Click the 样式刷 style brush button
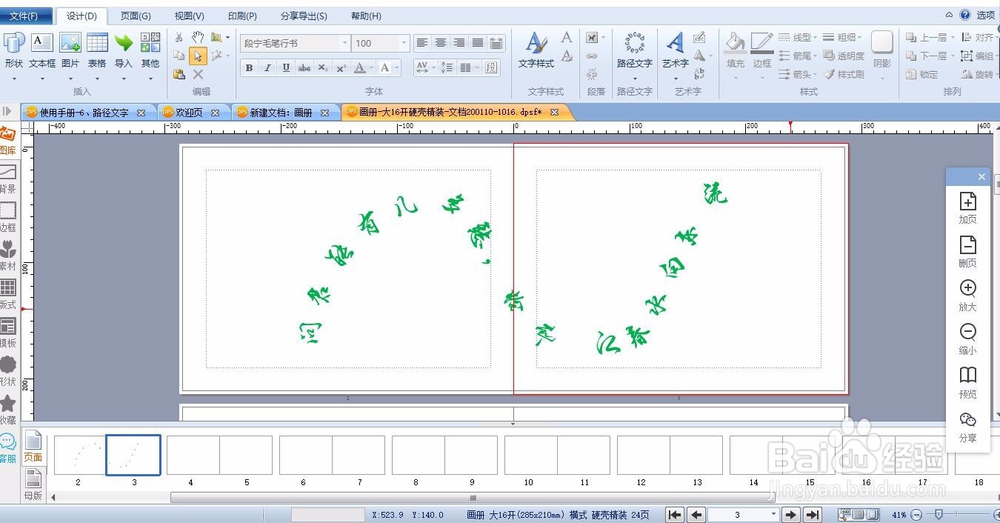Screen dimensions: 1000x523 click(x=844, y=75)
